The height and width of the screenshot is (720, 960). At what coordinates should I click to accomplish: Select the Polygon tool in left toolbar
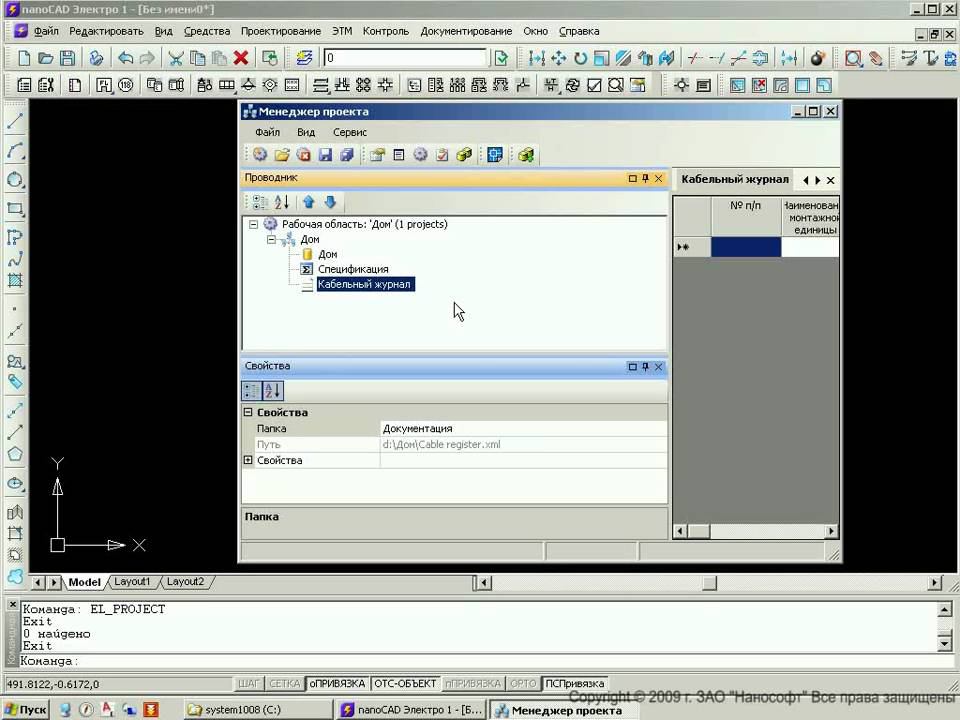15,454
